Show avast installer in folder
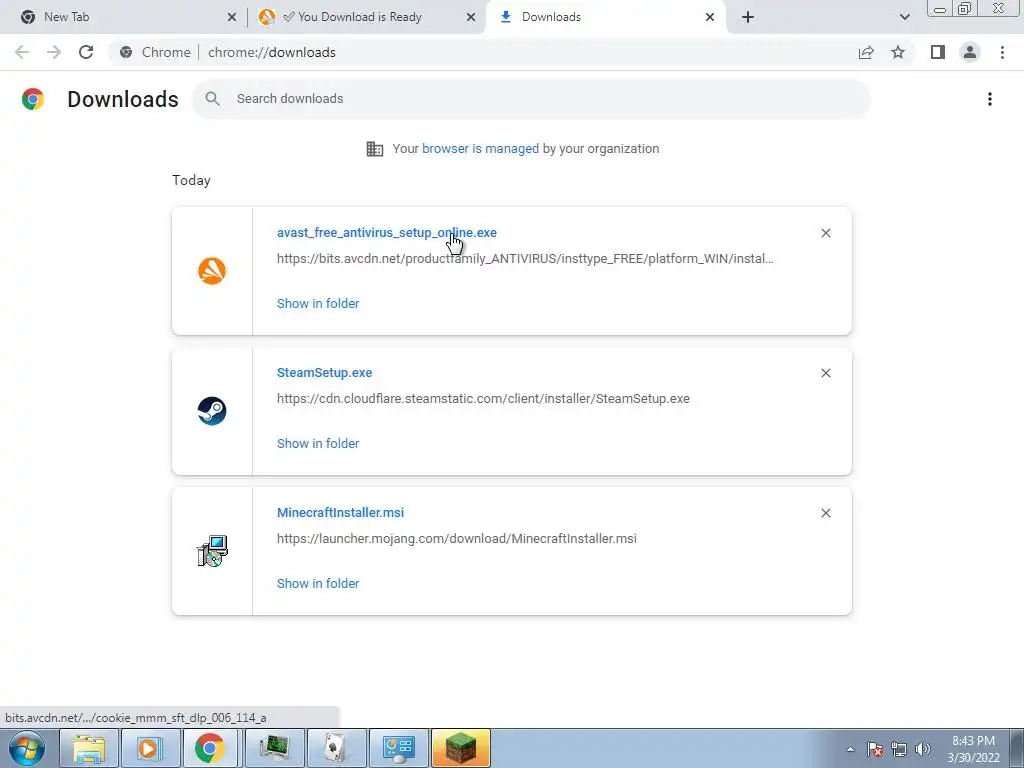The image size is (1024, 768). [x=318, y=304]
